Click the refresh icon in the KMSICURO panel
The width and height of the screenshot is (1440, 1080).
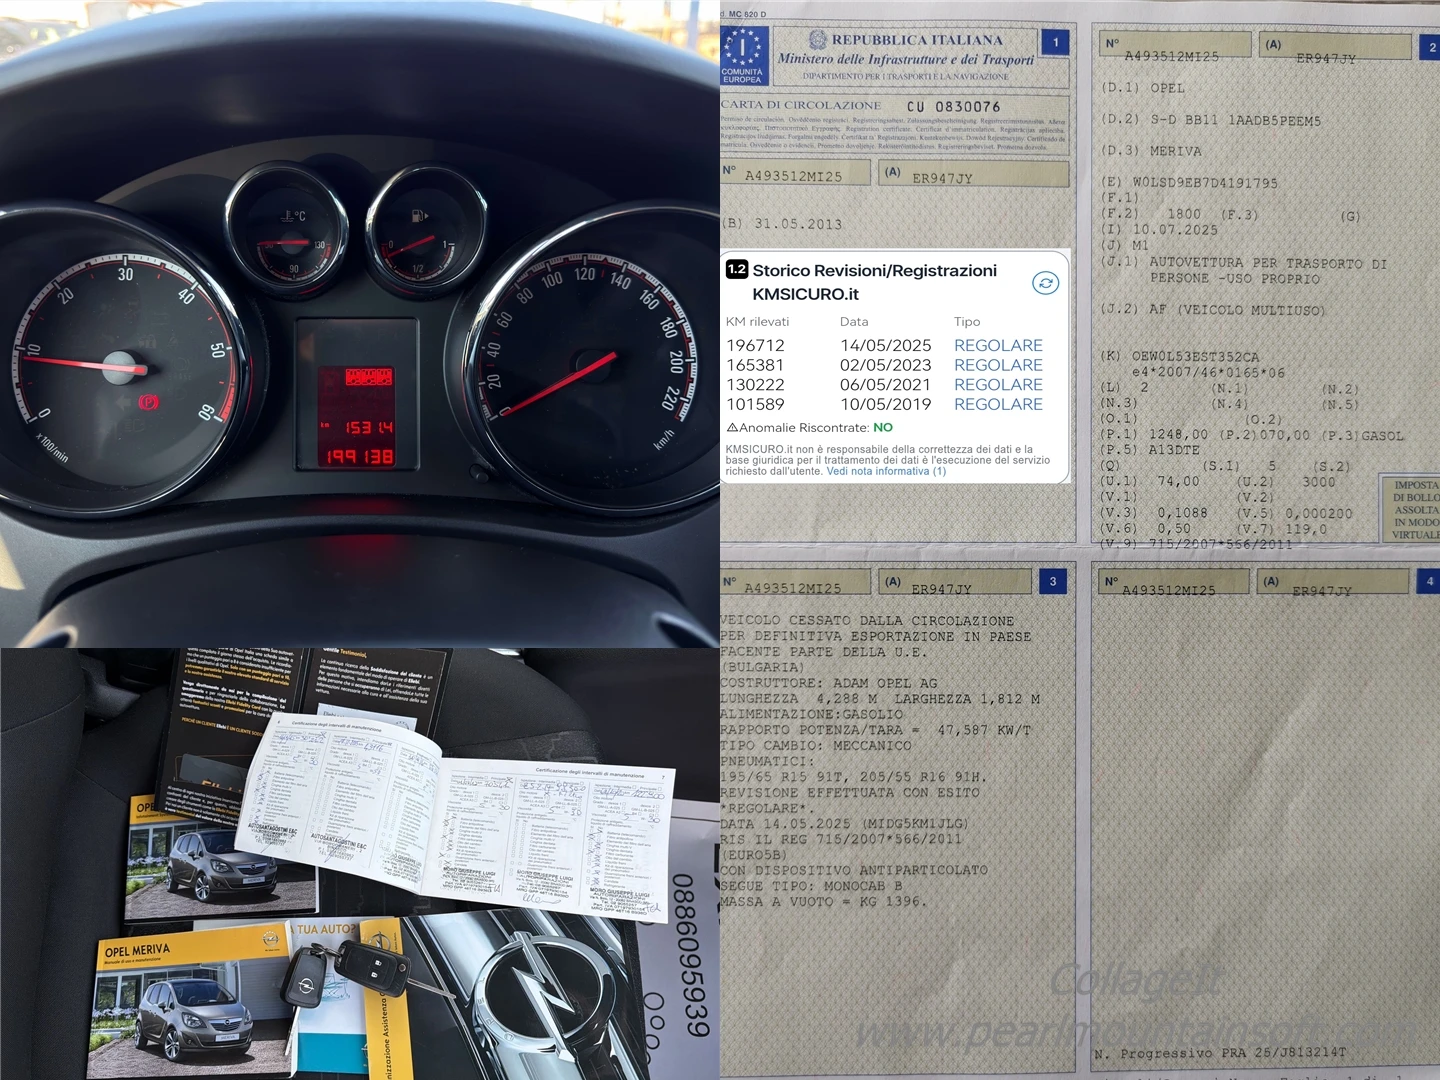1045,283
